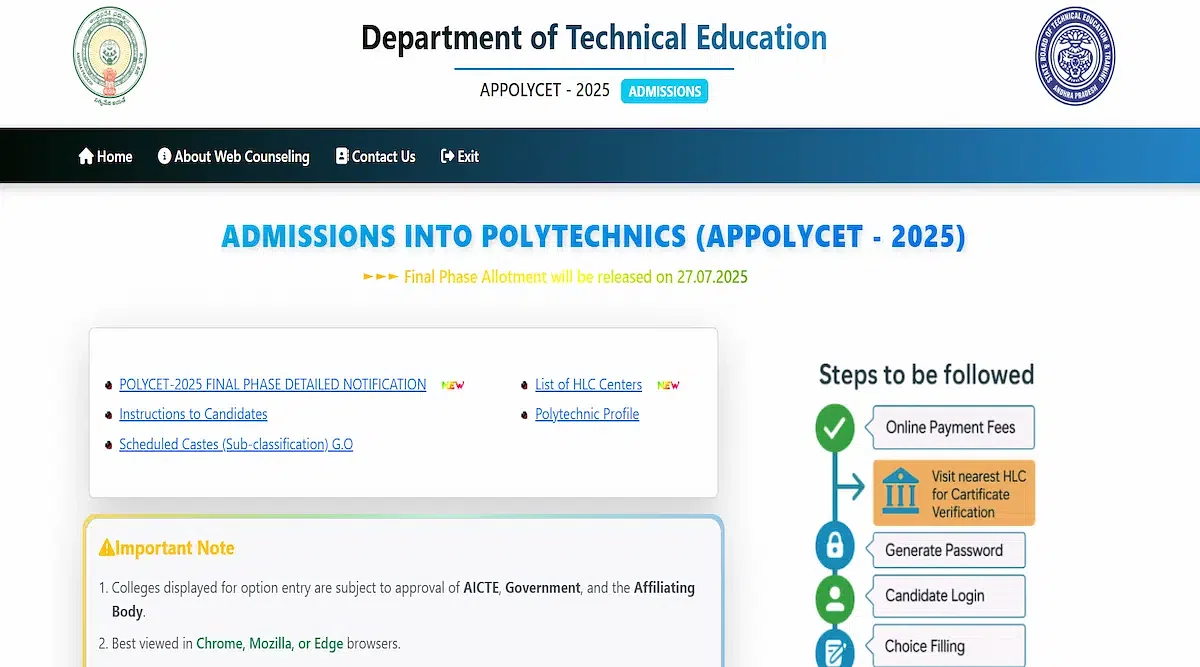Click the blue pencil Choice Filling icon
1200x667 pixels.
(x=834, y=647)
